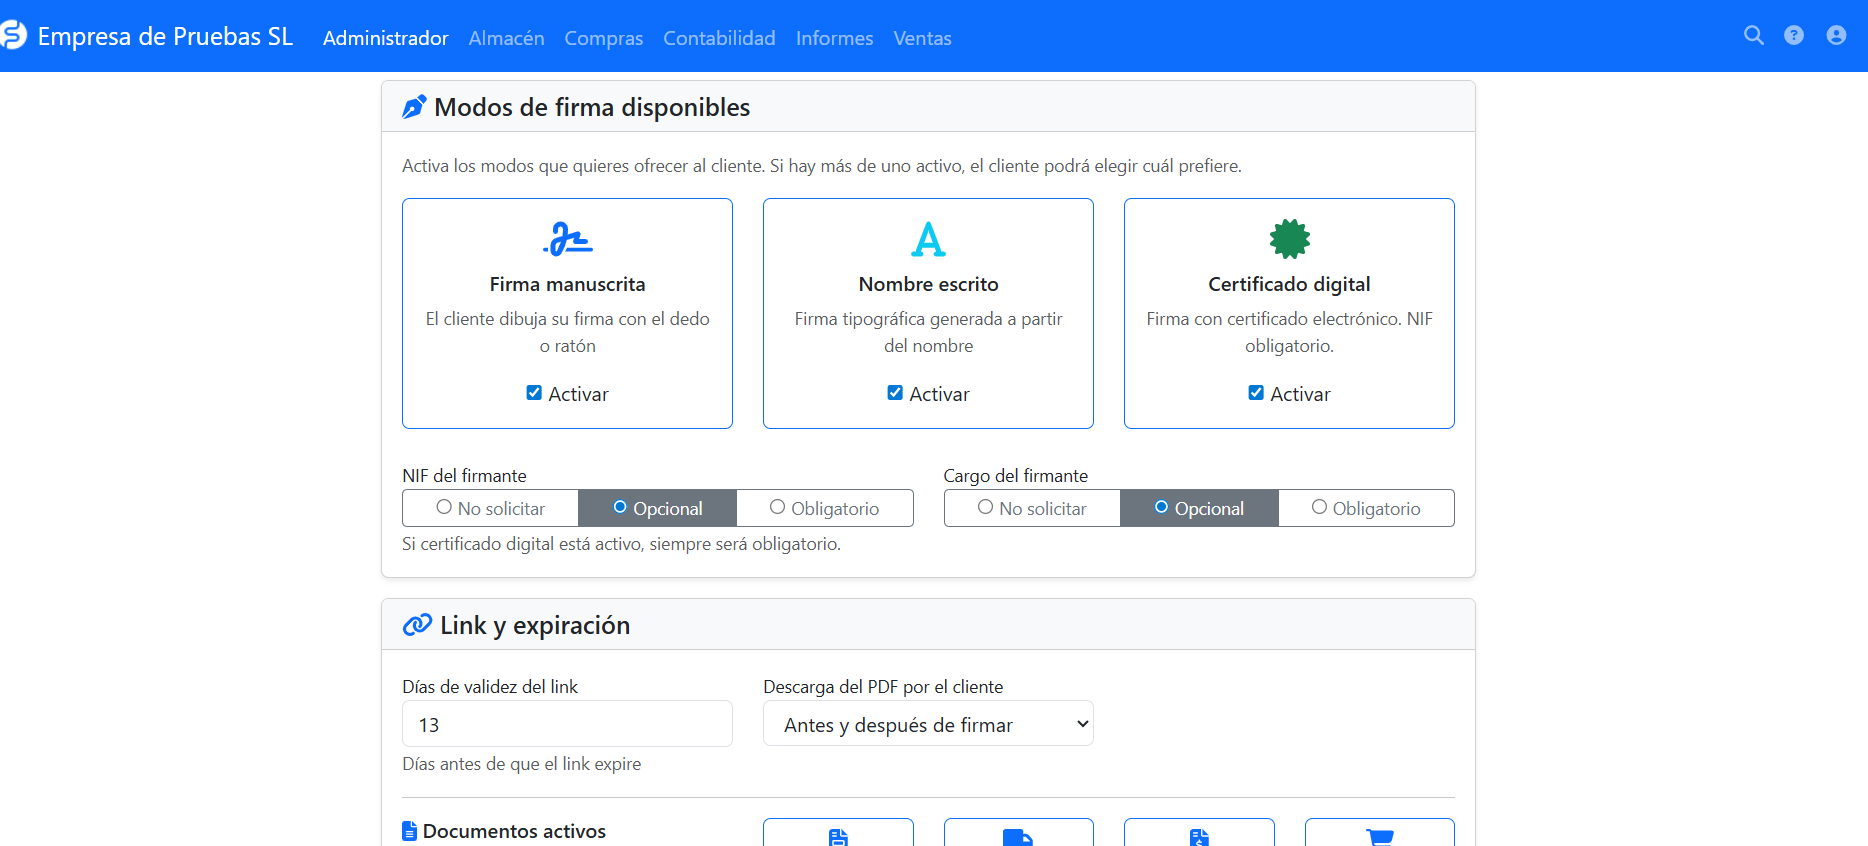Image resolution: width=1868 pixels, height=846 pixels.
Task: Click the green Certificado digital seal icon
Action: 1289,239
